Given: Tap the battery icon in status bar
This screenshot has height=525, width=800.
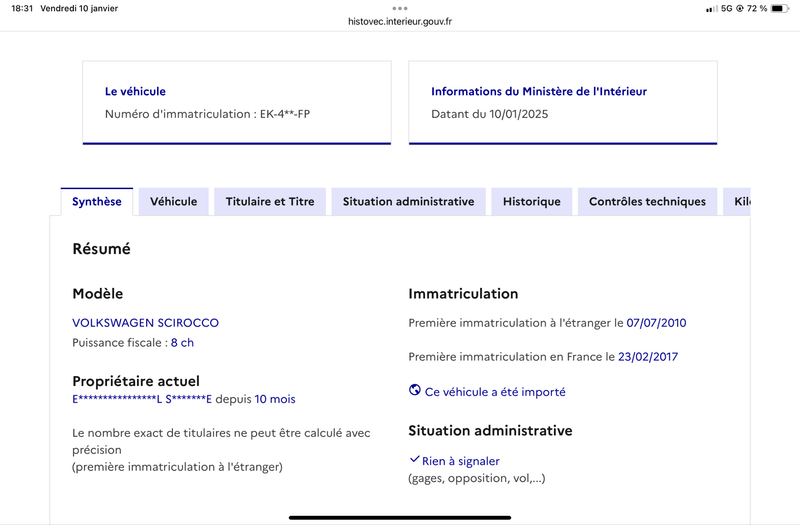Looking at the screenshot, I should 780,8.
